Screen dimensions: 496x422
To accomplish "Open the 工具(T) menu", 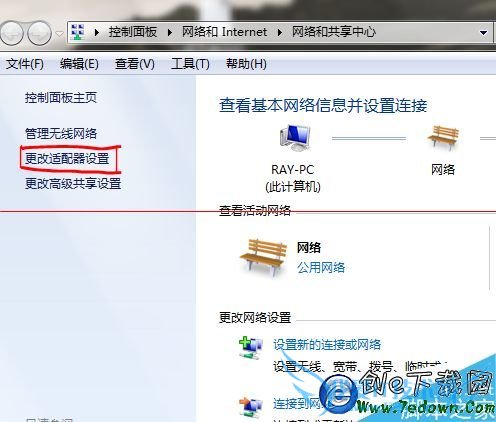I will [190, 63].
